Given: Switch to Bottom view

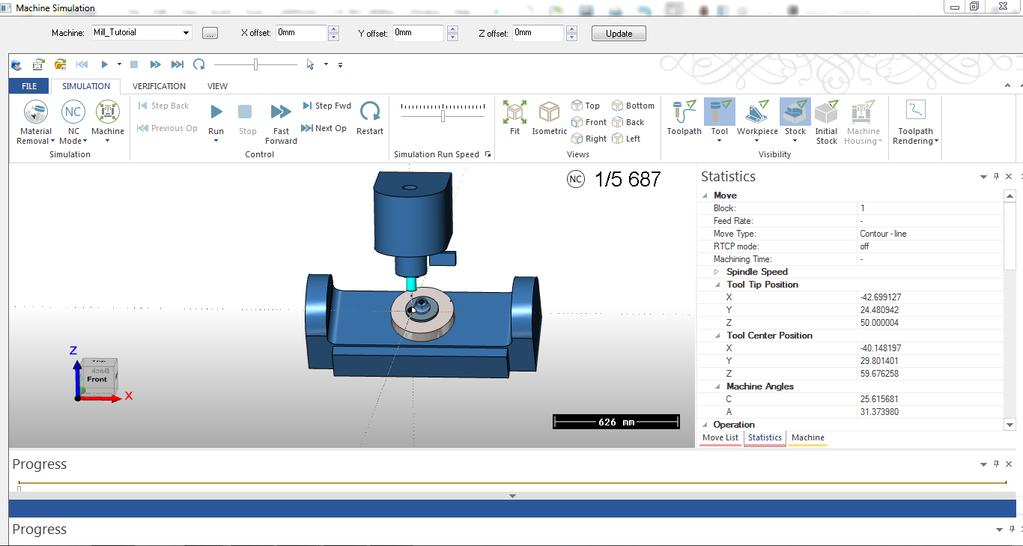Looking at the screenshot, I should (633, 106).
